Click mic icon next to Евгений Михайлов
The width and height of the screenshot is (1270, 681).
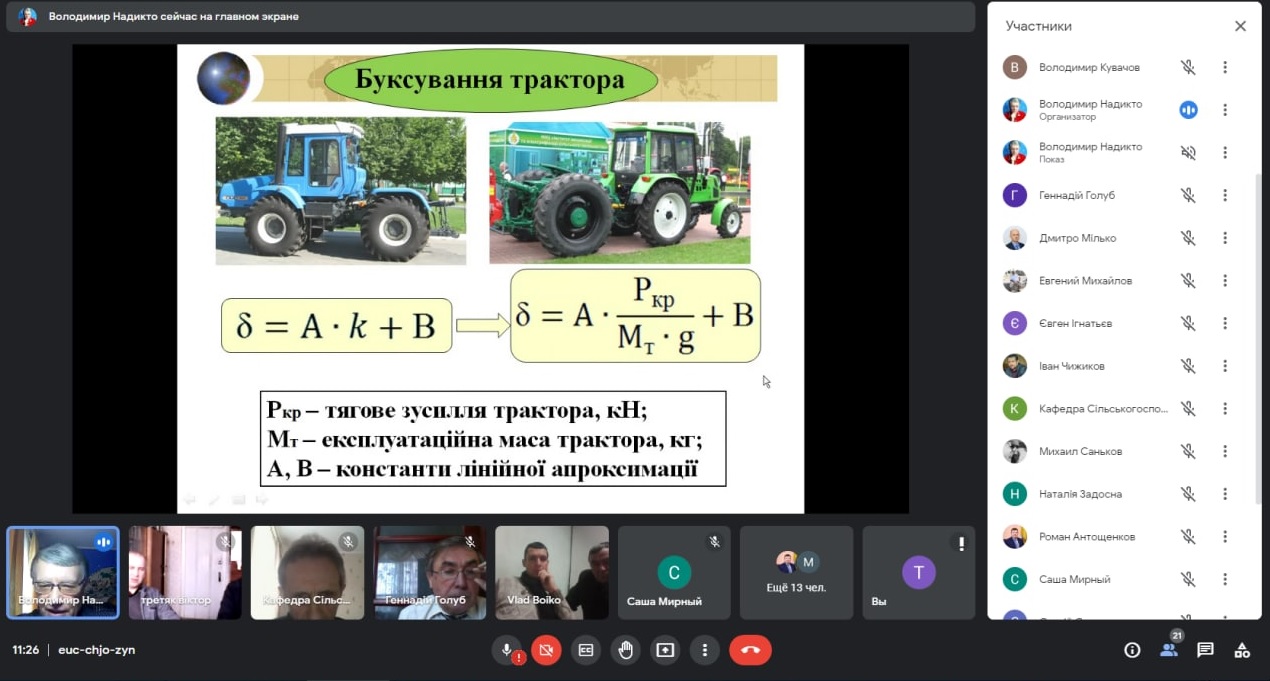1188,281
